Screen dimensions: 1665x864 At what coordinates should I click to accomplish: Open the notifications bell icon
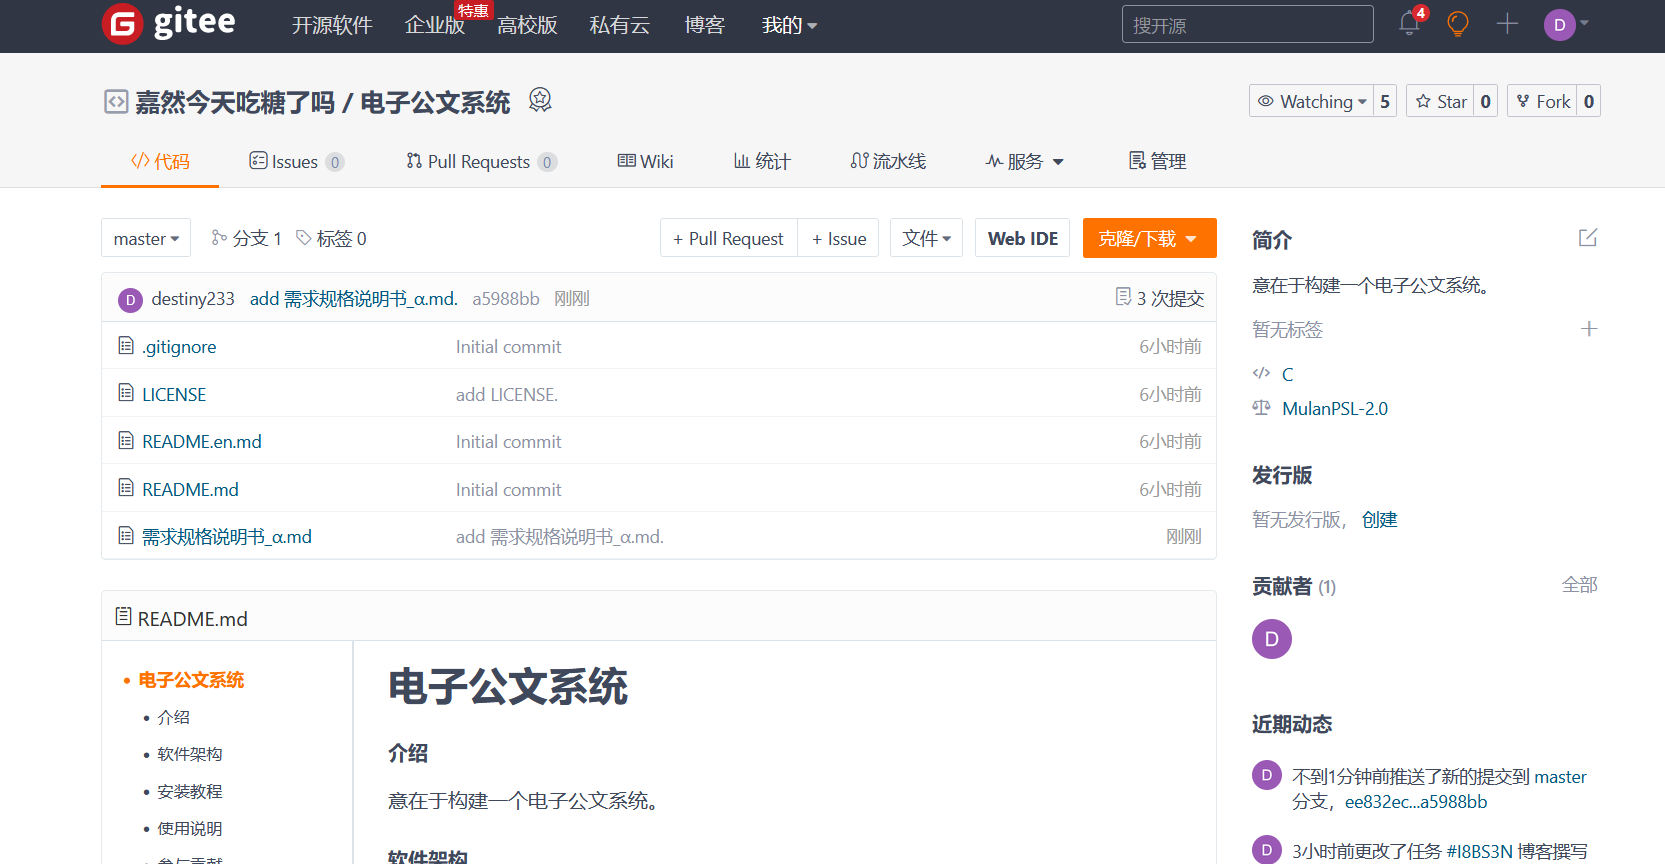(x=1409, y=23)
